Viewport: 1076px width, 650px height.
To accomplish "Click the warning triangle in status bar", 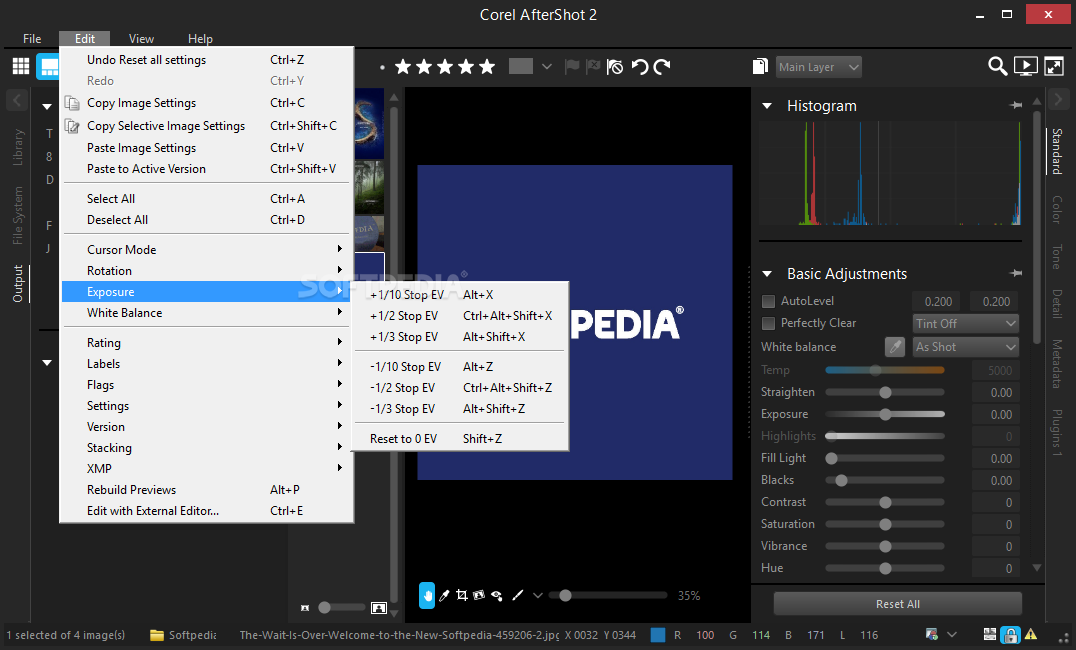I will (1031, 635).
